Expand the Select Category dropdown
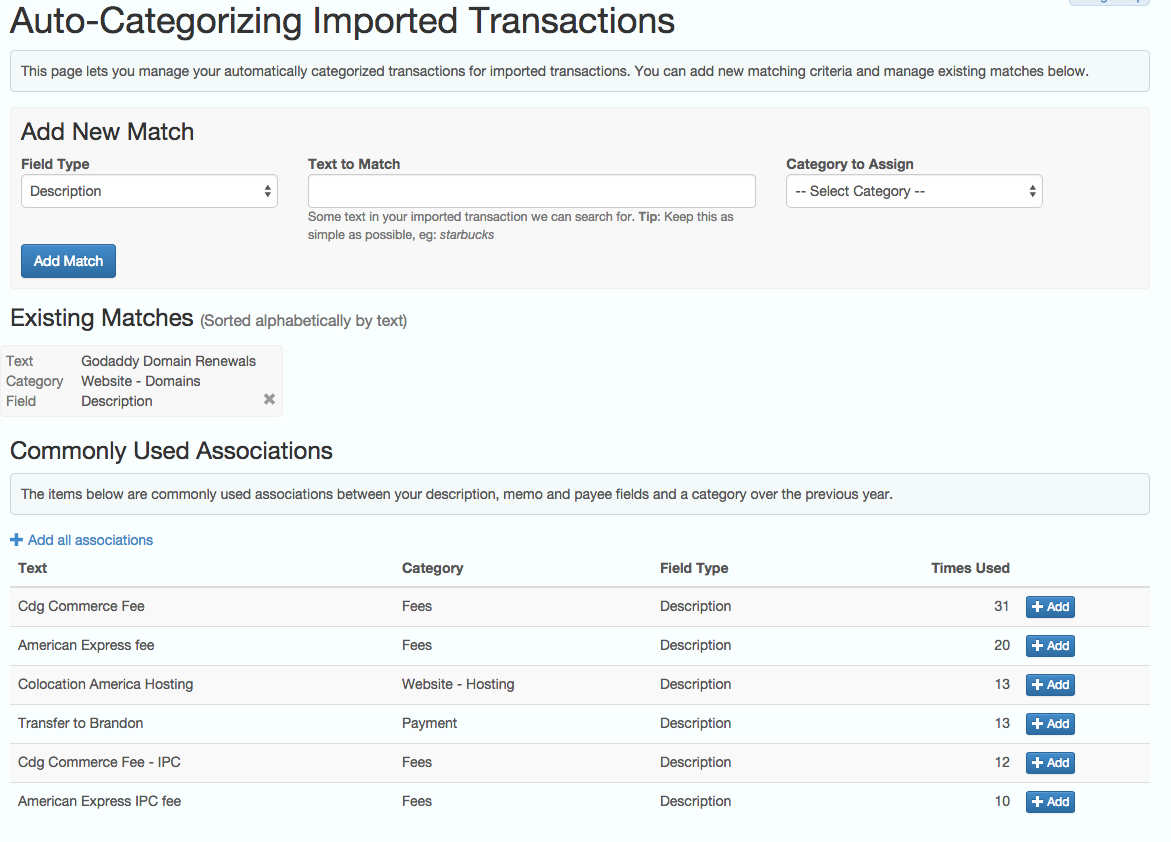 click(914, 191)
